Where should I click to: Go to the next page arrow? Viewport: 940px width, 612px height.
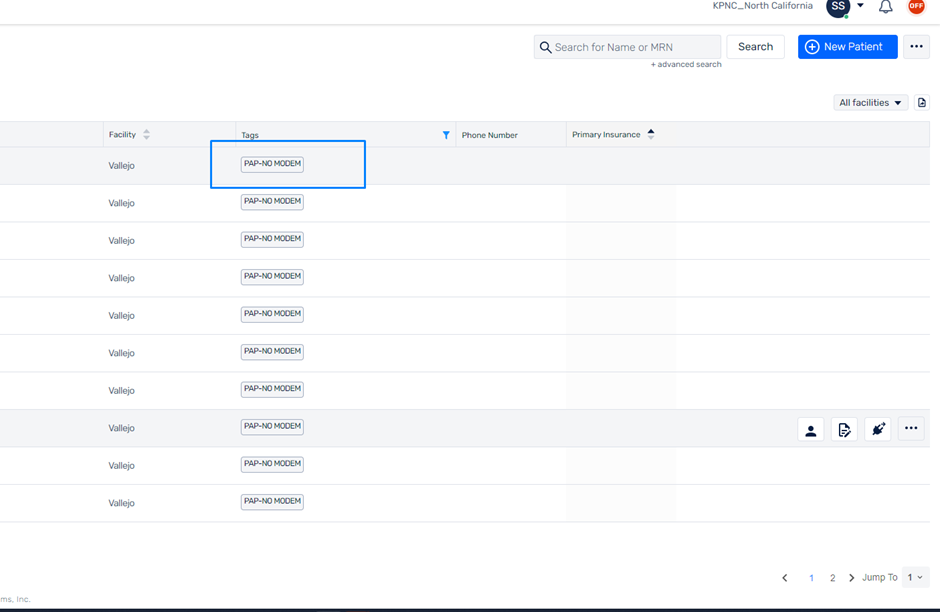(x=851, y=578)
